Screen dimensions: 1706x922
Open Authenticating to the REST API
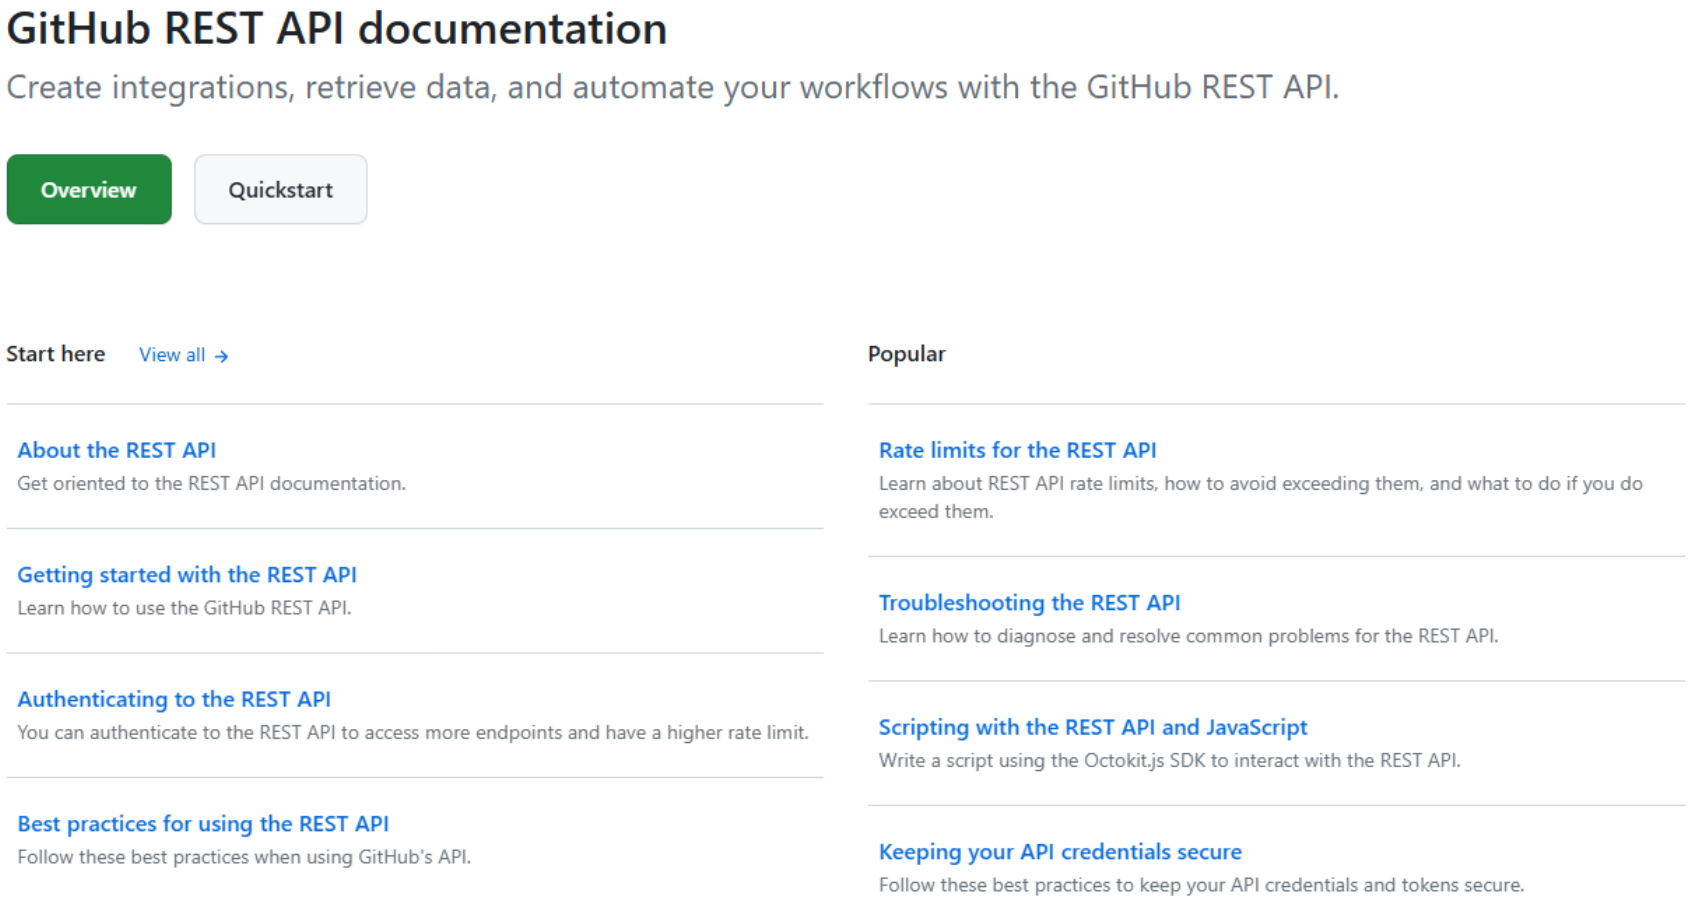point(174,699)
